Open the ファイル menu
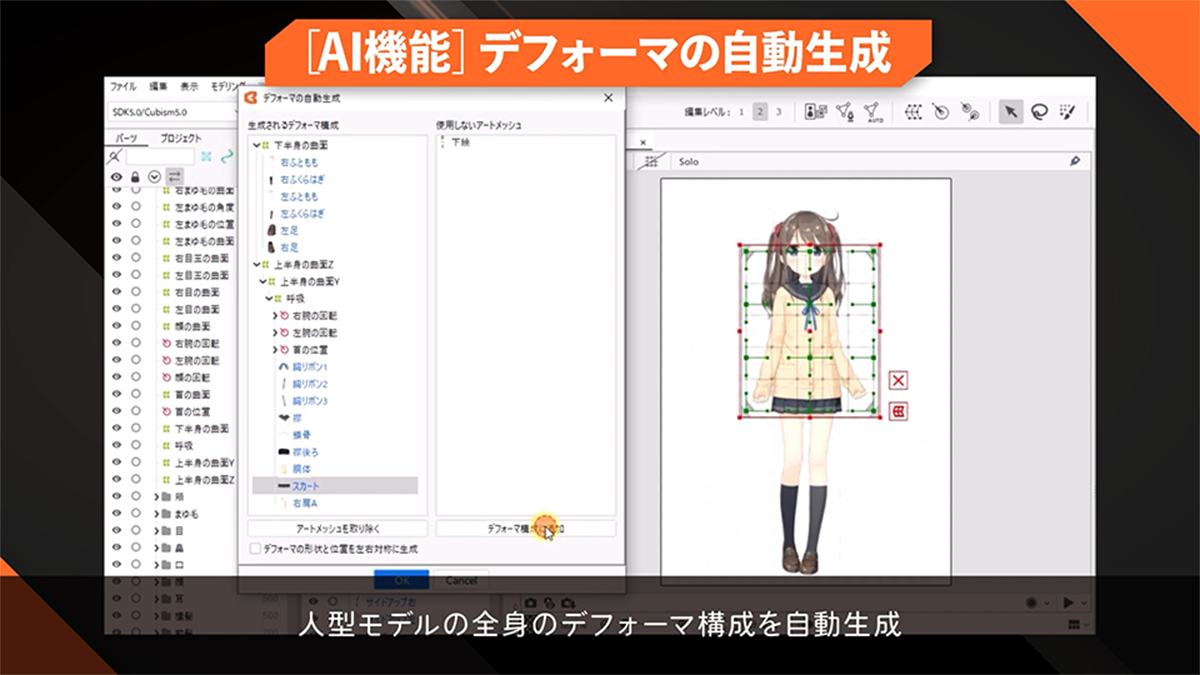The width and height of the screenshot is (1200, 675). 124,87
